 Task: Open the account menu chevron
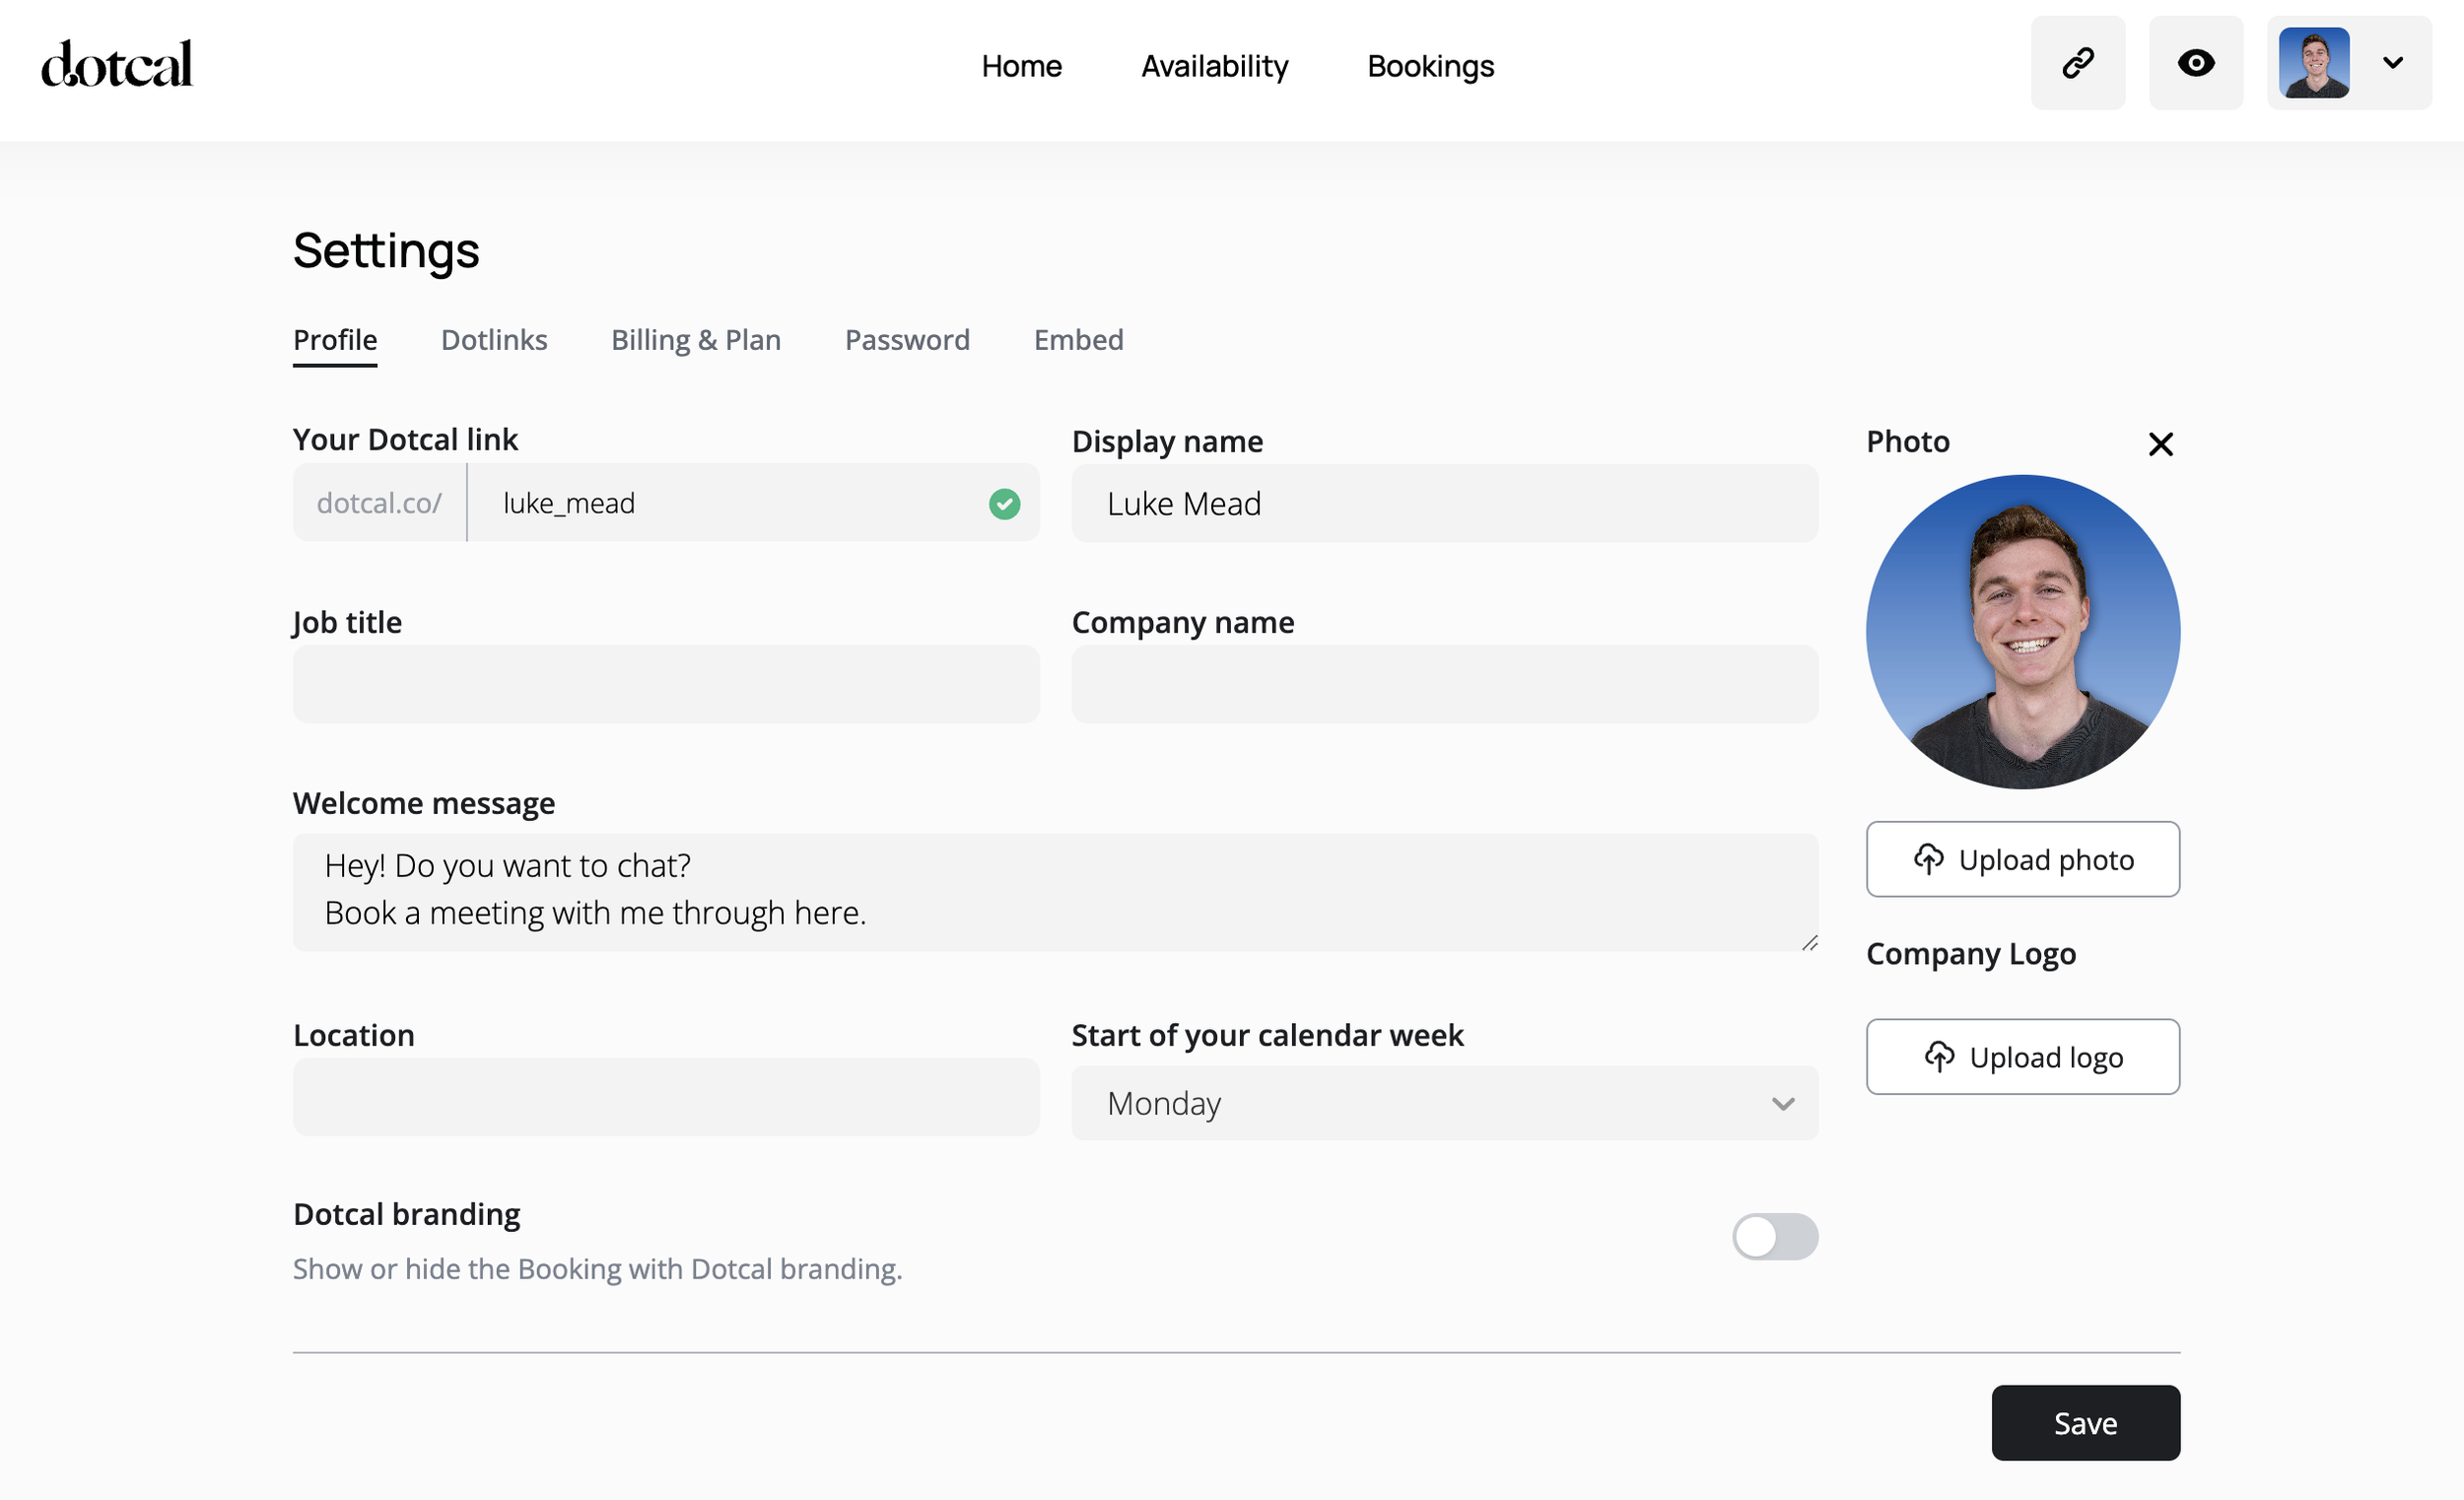click(2393, 63)
